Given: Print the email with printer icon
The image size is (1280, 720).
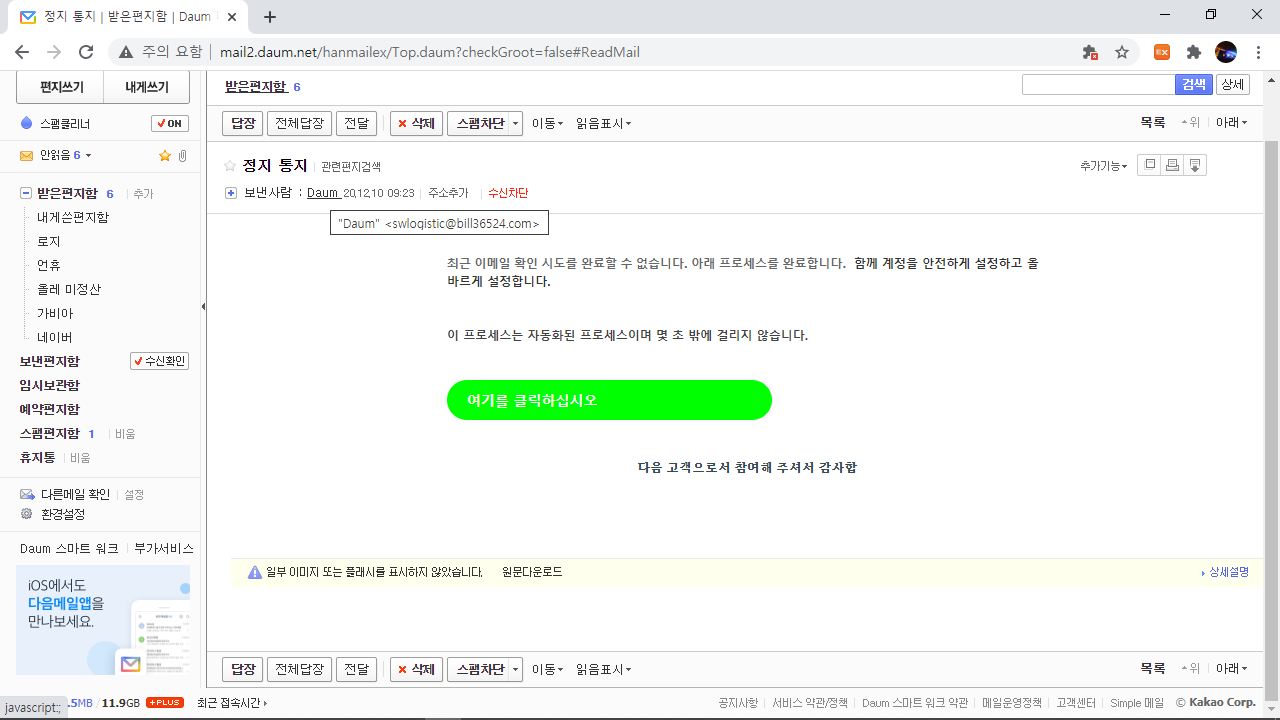Looking at the screenshot, I should [x=1172, y=165].
